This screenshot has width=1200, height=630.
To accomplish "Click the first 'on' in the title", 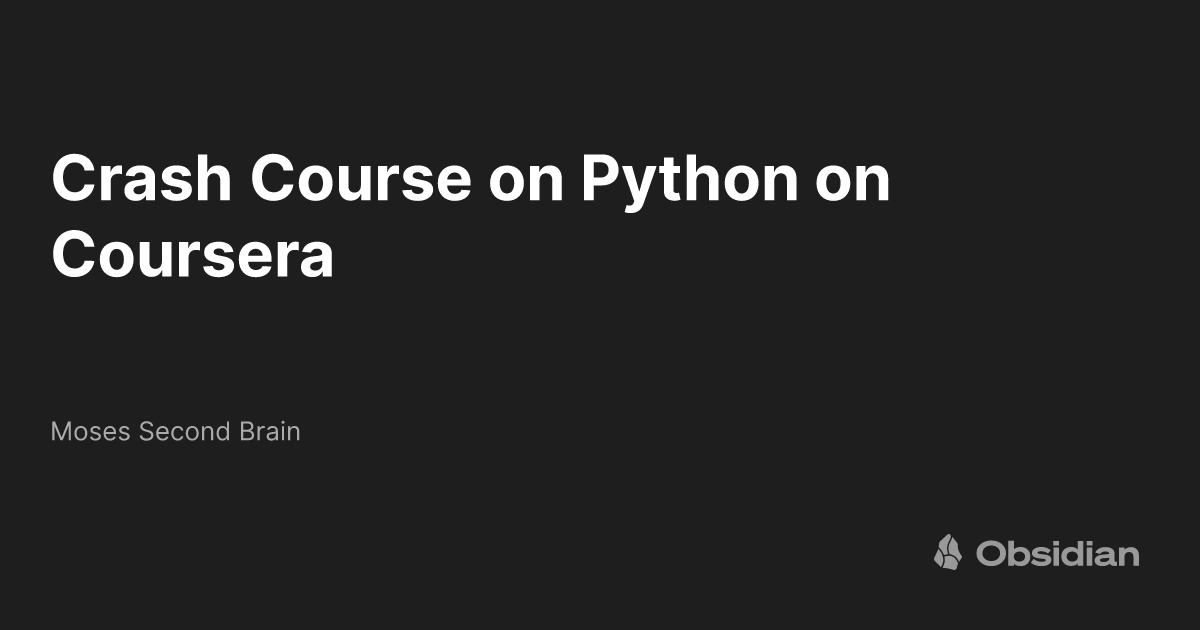I will coord(526,186).
